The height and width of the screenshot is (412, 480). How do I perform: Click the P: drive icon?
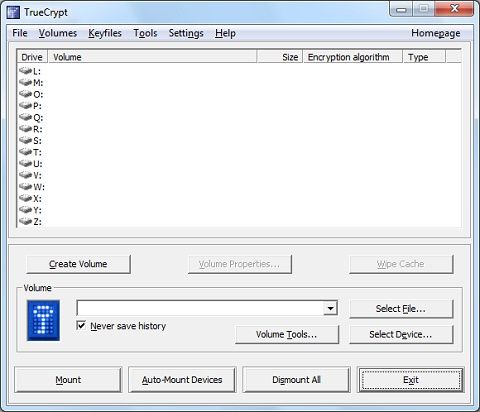[25, 106]
